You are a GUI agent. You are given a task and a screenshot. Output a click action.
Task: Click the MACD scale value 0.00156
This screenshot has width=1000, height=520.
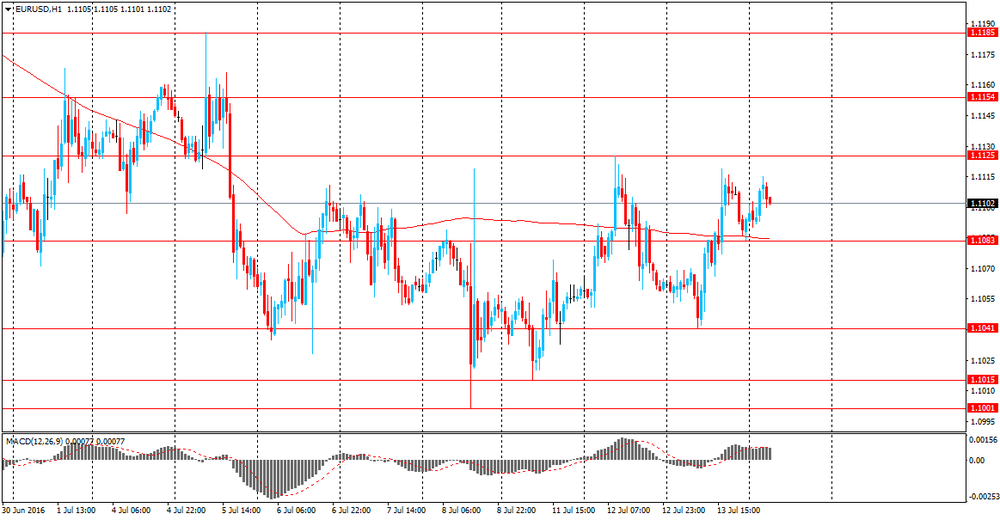coord(984,440)
